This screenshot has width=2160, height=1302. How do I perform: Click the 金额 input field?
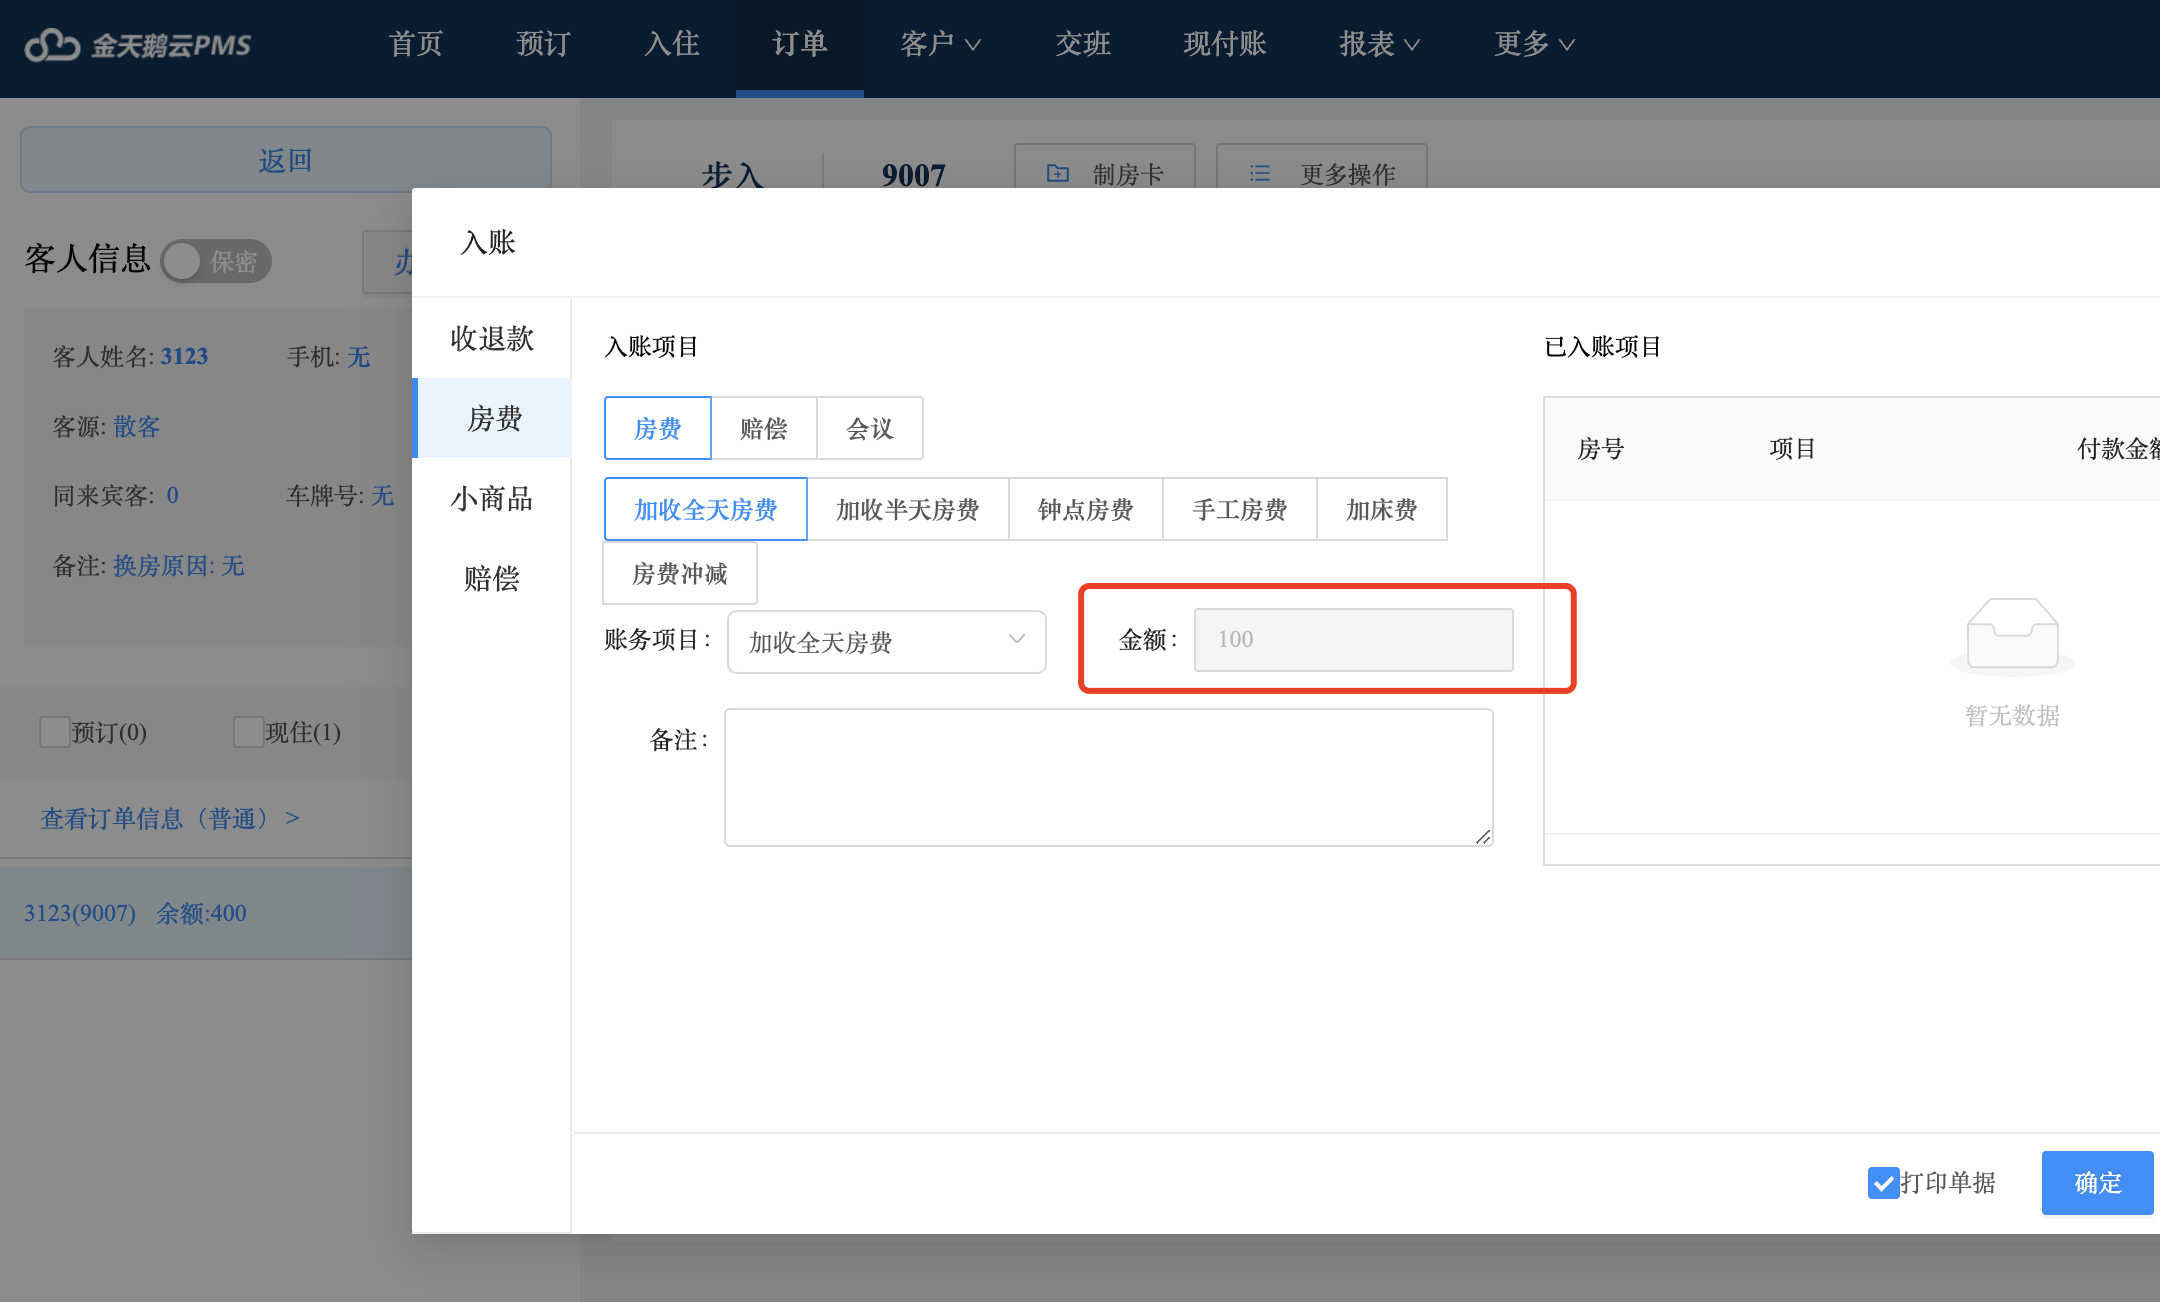(x=1354, y=639)
